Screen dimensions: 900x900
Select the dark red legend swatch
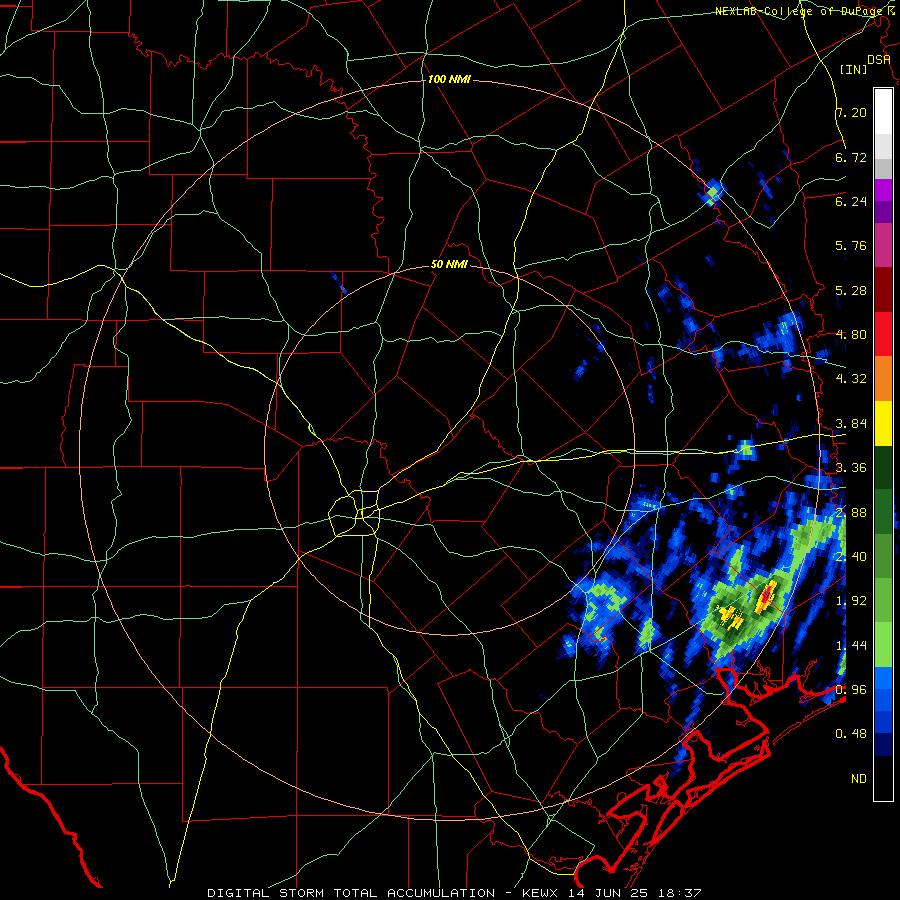[x=883, y=290]
